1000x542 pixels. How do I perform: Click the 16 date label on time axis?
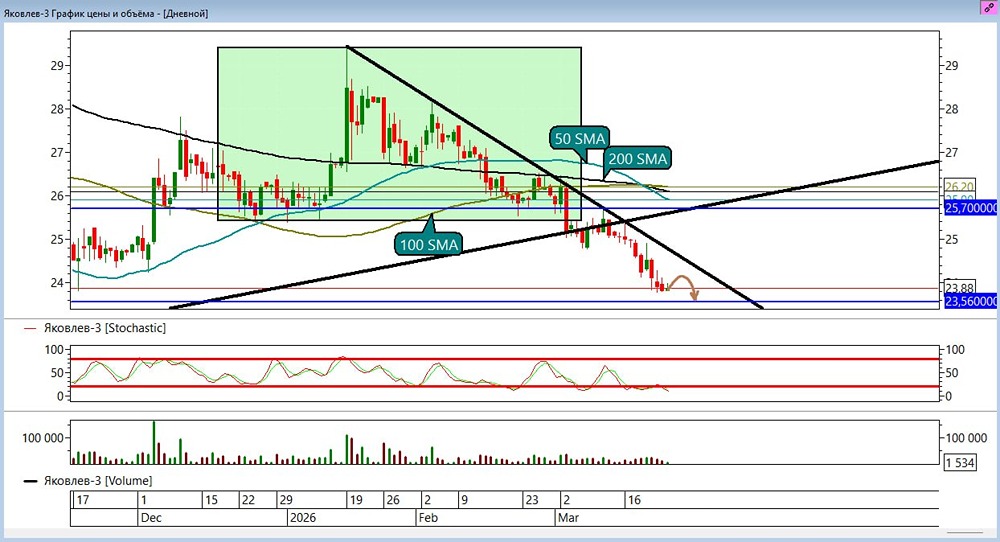(633, 500)
